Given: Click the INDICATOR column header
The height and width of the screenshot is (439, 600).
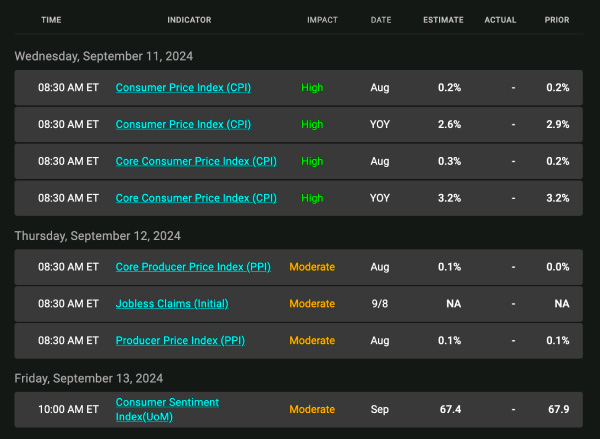Looking at the screenshot, I should [188, 20].
